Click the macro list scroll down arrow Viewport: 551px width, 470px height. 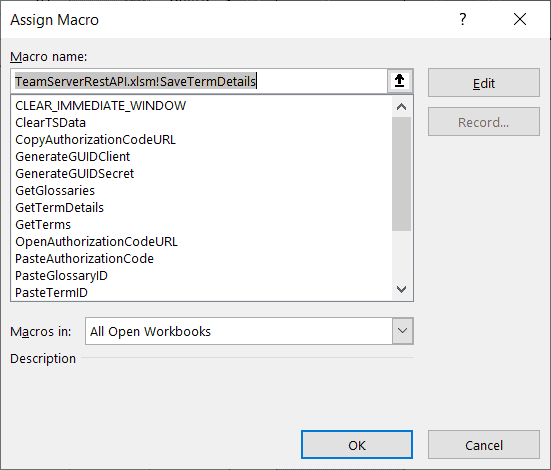coord(401,289)
